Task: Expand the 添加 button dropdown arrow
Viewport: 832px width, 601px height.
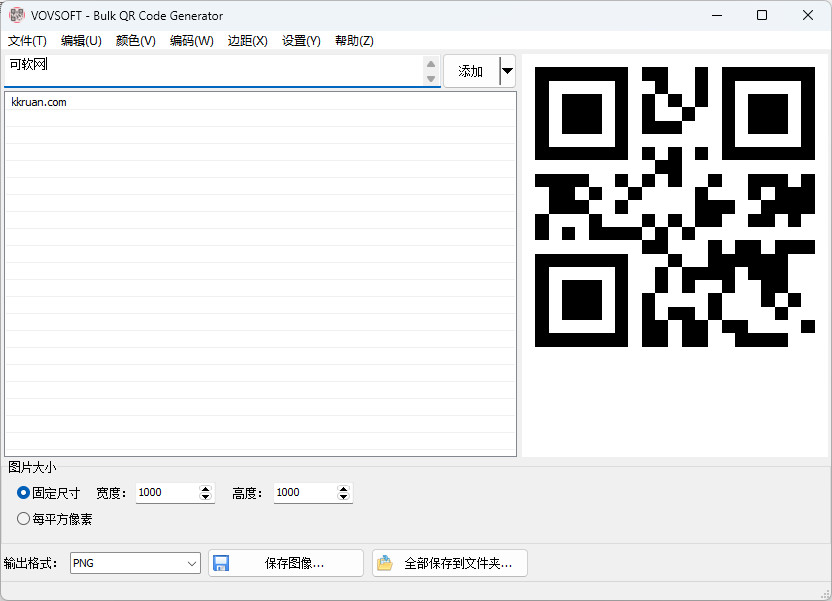Action: tap(507, 71)
